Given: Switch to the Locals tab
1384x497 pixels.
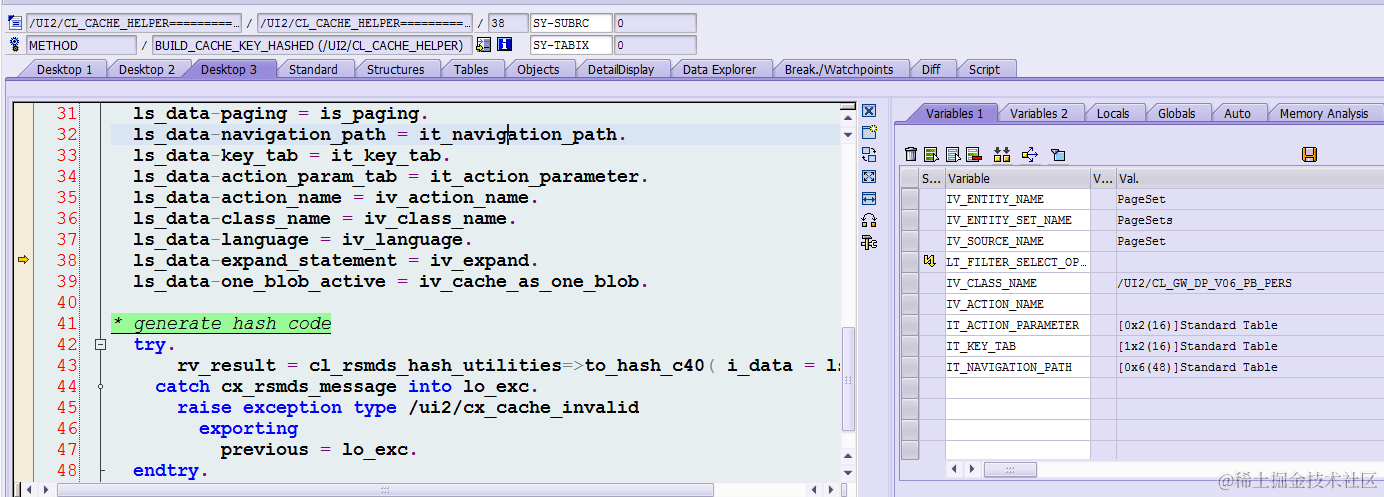Looking at the screenshot, I should (1113, 113).
